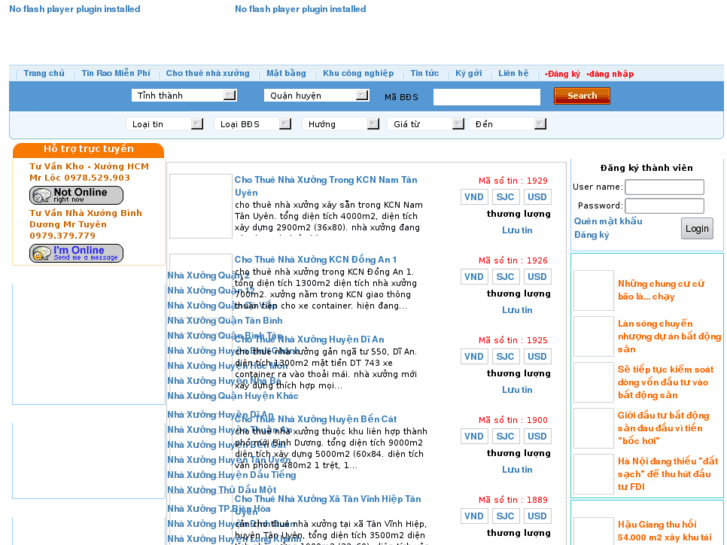Focus the User name text field
This screenshot has height=545, width=727.
click(x=664, y=187)
